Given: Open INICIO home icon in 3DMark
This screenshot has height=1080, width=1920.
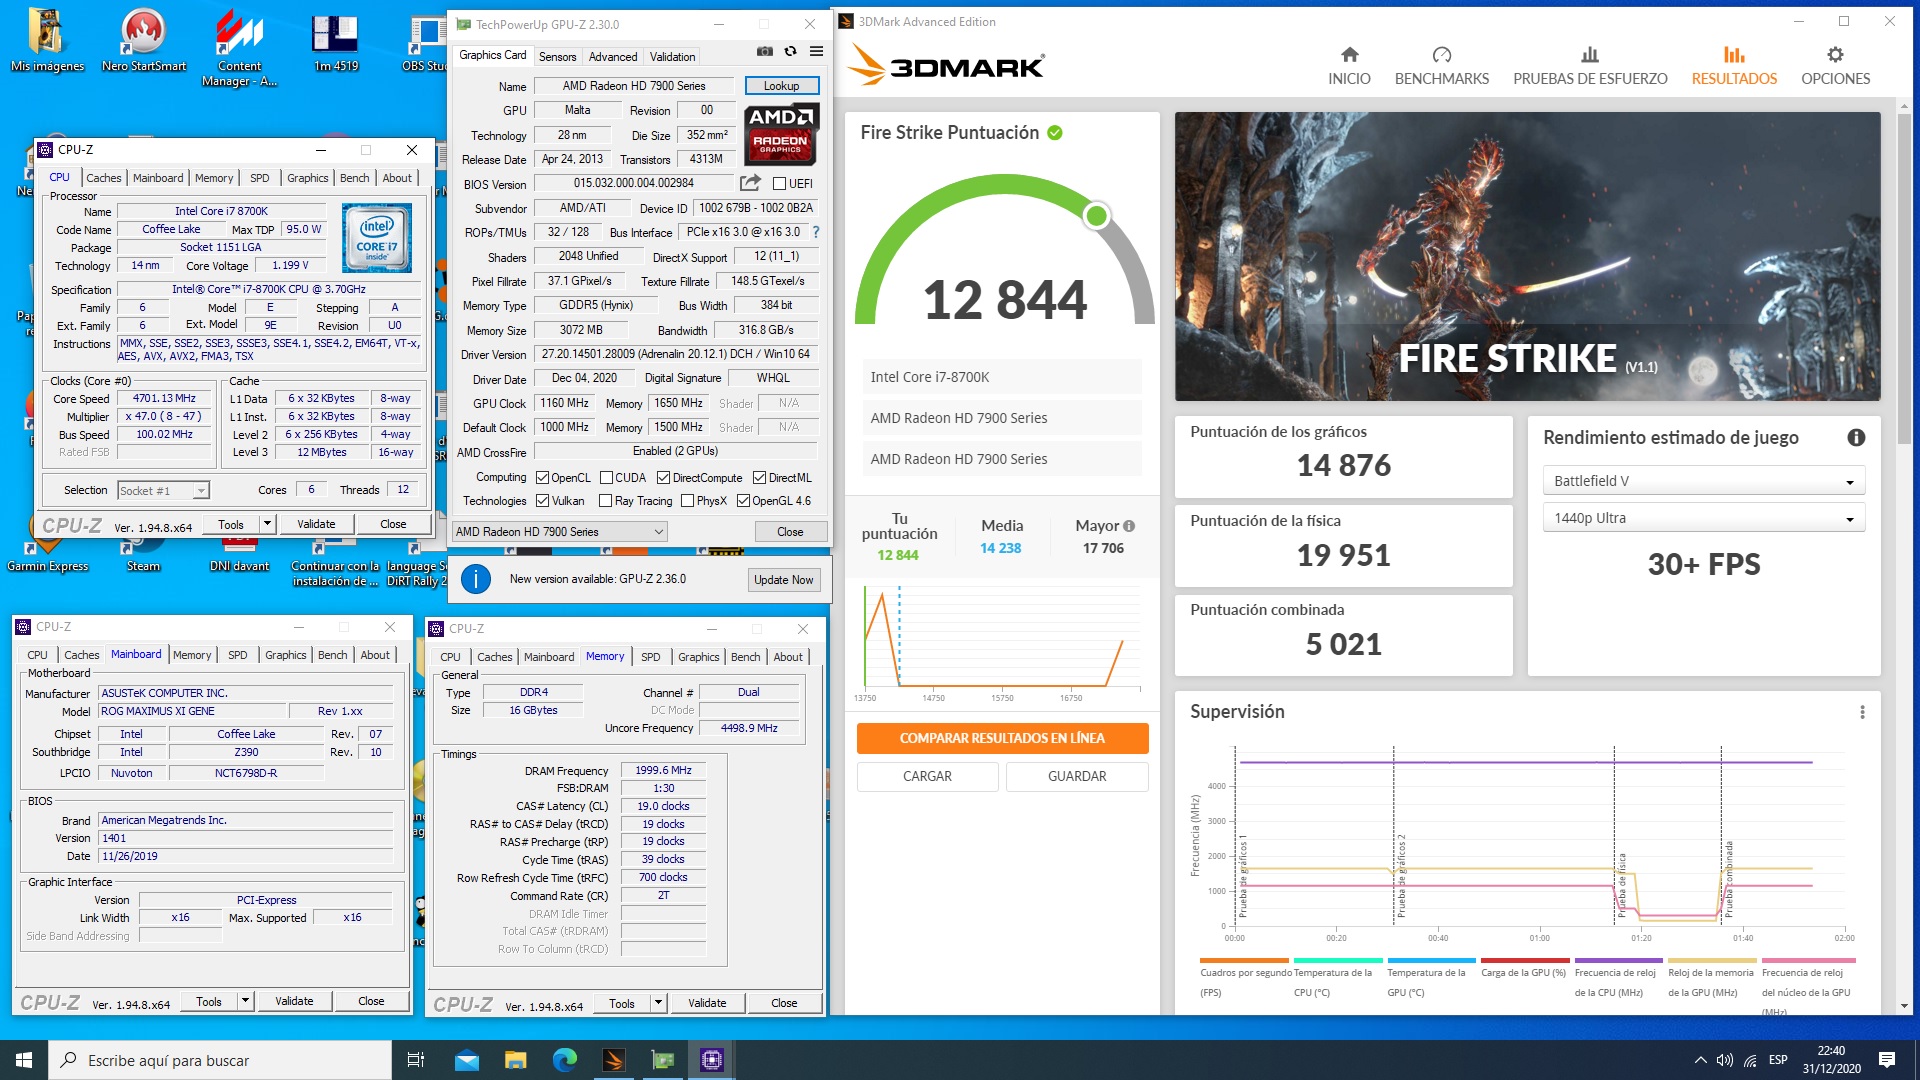Looking at the screenshot, I should 1349,54.
